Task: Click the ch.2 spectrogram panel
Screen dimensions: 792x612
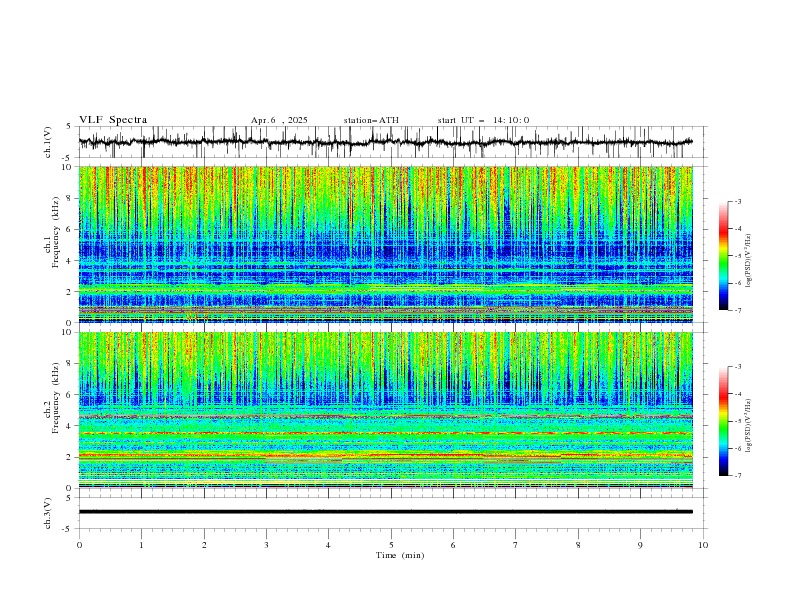Action: 385,410
